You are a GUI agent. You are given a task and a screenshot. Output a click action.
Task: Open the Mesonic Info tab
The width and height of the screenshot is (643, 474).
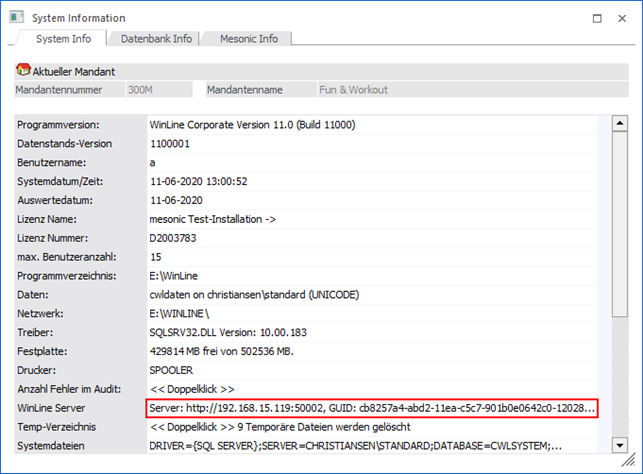(248, 39)
